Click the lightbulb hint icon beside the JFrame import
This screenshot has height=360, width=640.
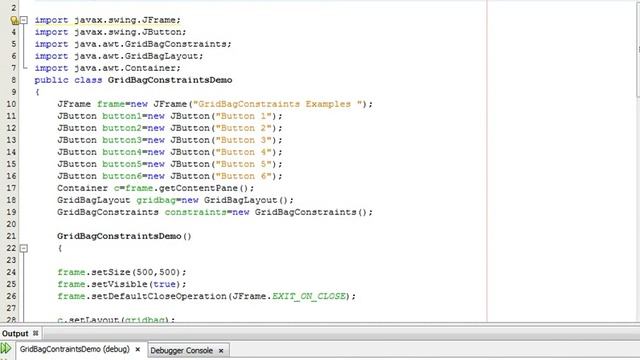(14, 20)
